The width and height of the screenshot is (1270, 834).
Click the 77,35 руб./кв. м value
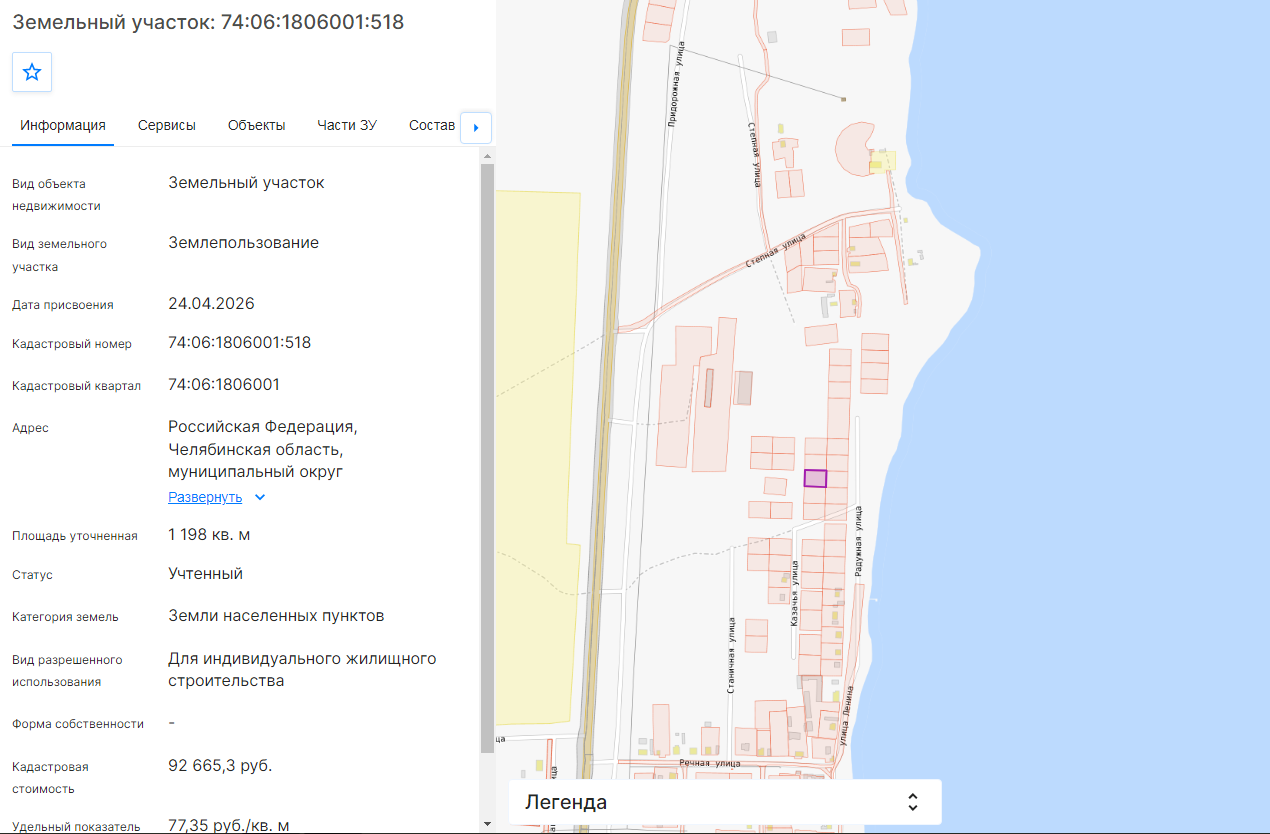(229, 825)
